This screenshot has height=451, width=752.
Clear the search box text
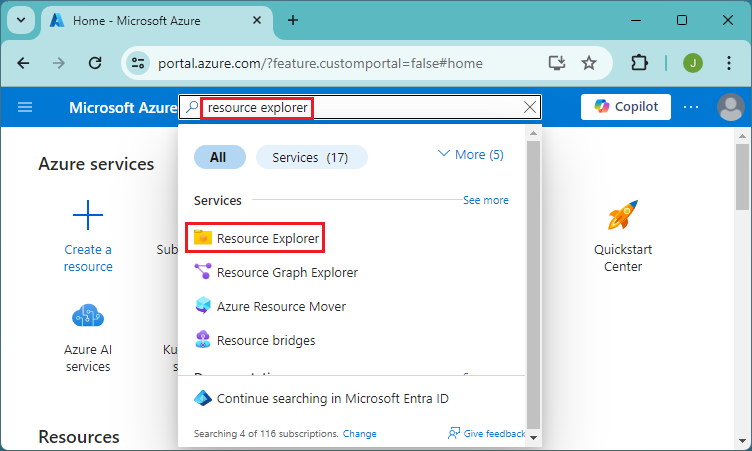click(530, 107)
